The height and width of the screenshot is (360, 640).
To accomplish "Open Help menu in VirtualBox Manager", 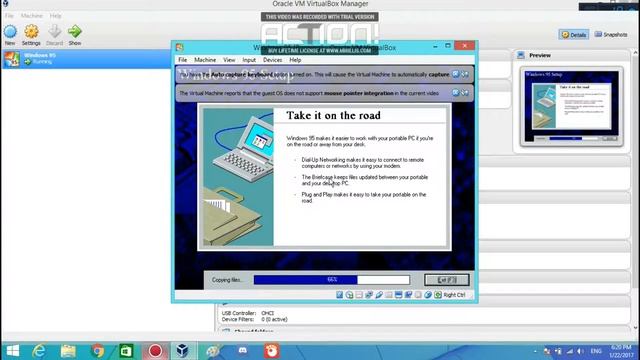I will (x=56, y=16).
